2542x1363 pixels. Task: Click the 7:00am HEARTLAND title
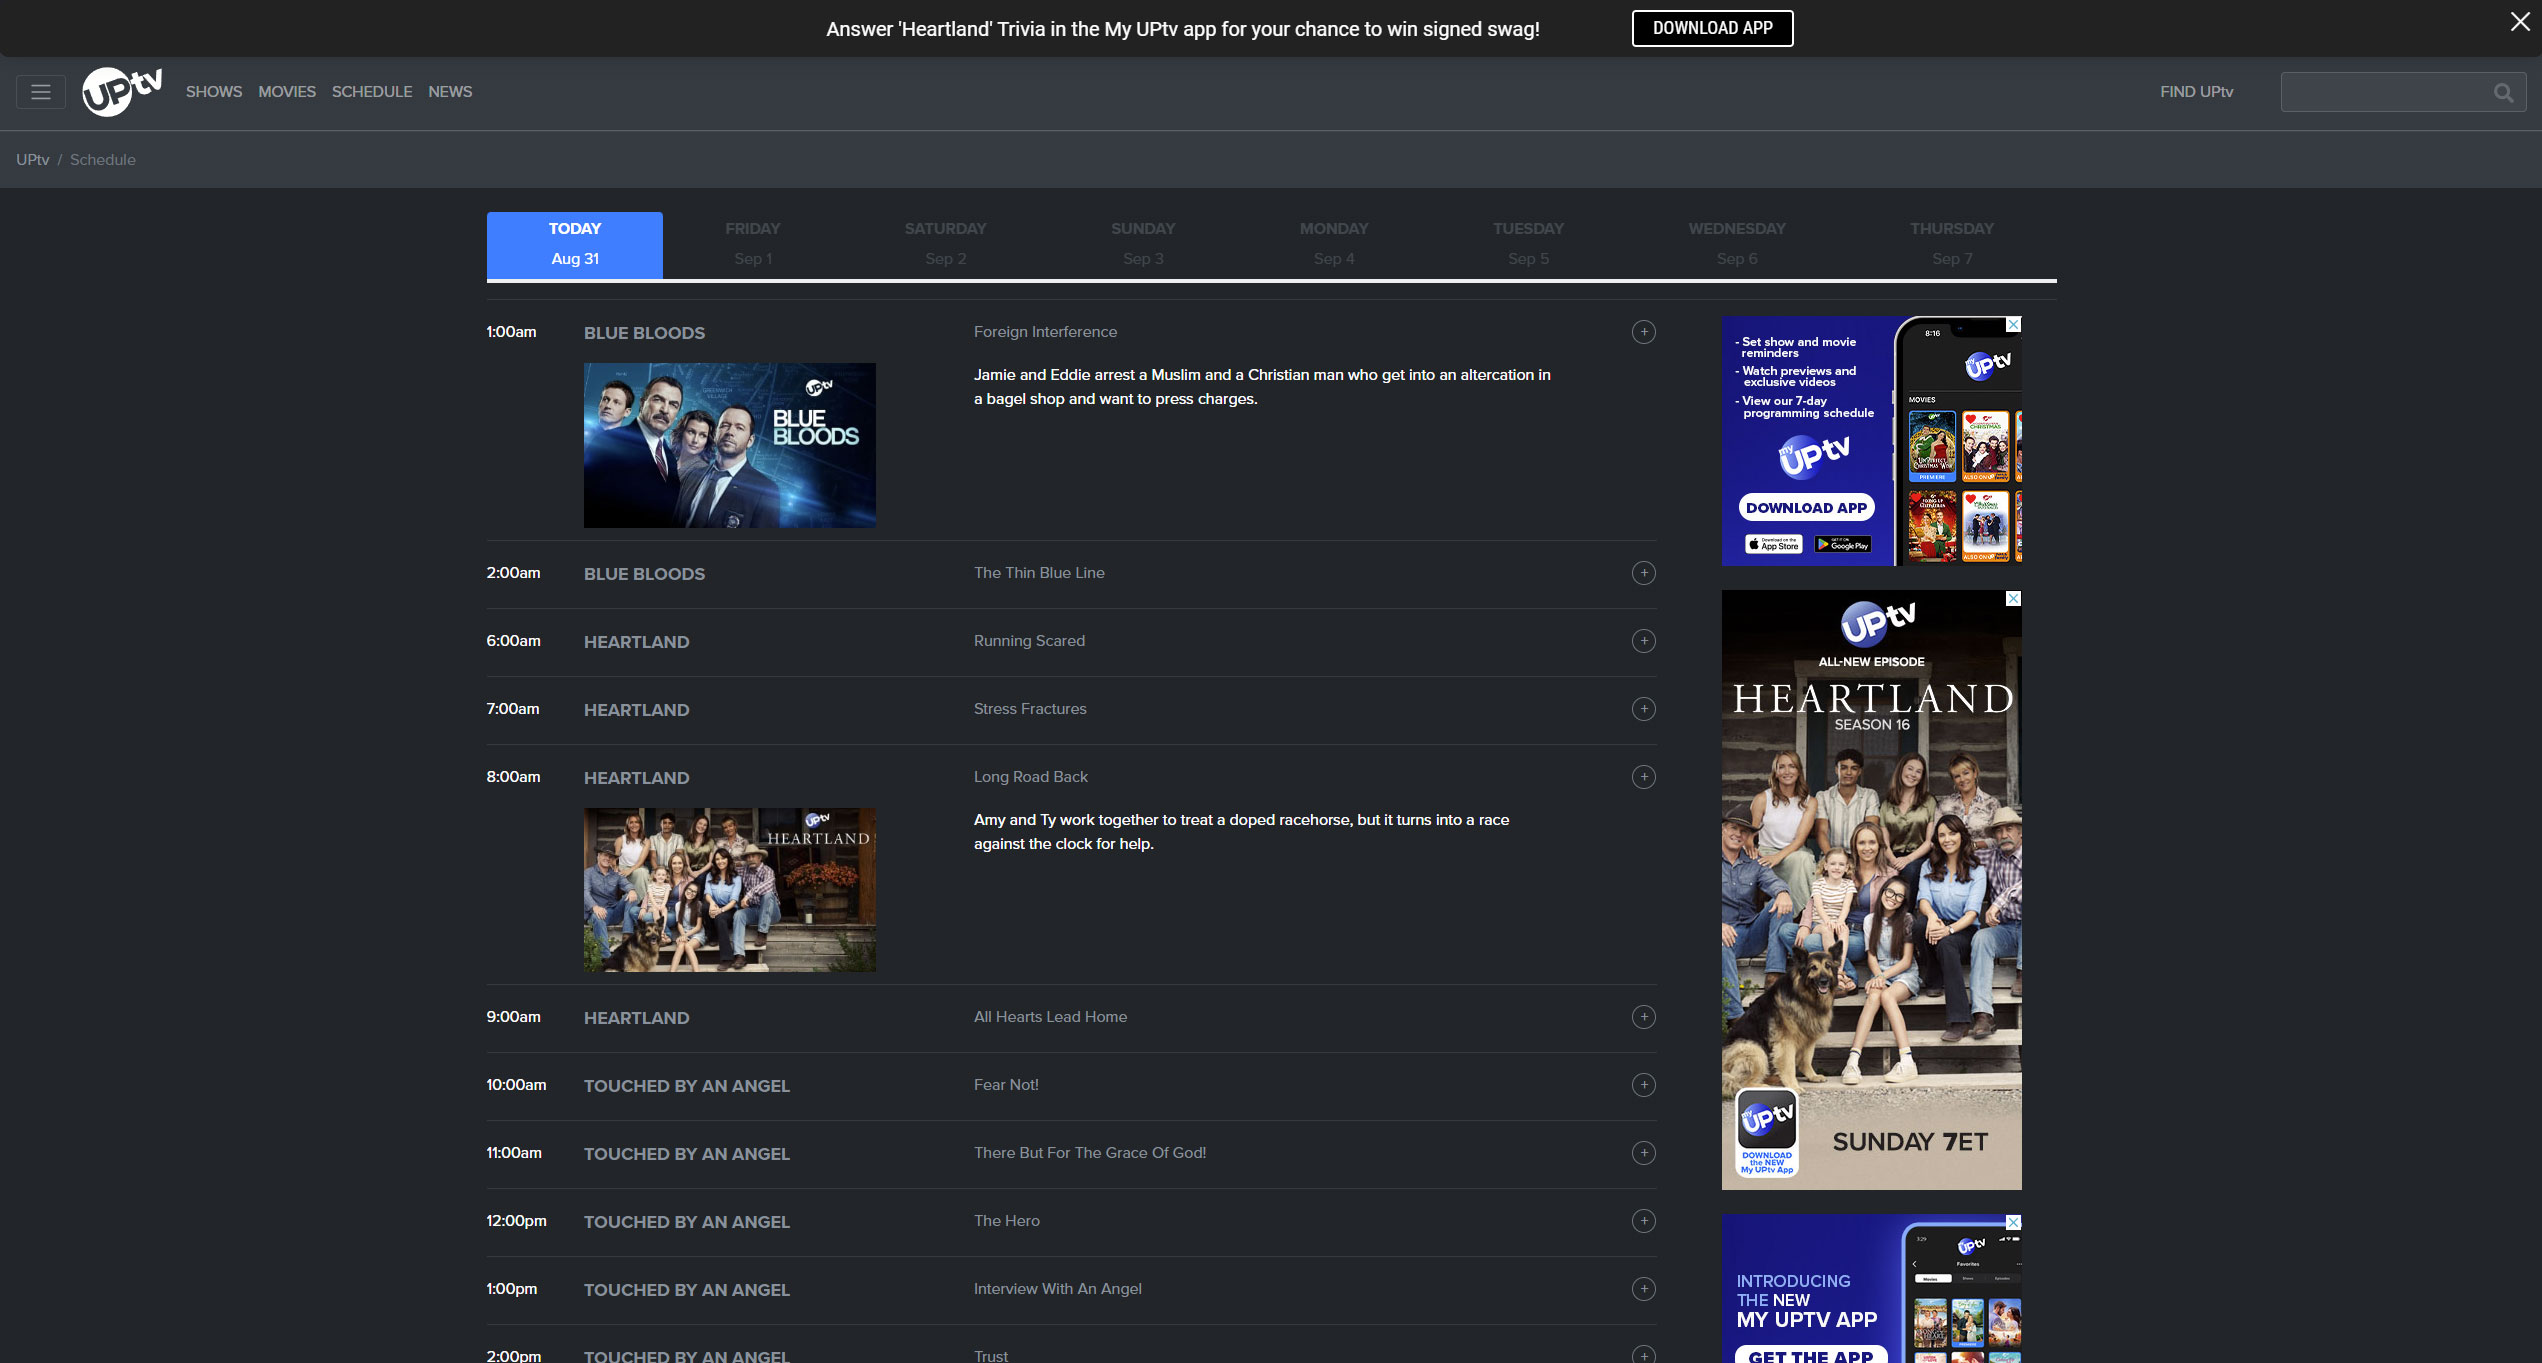pos(636,710)
